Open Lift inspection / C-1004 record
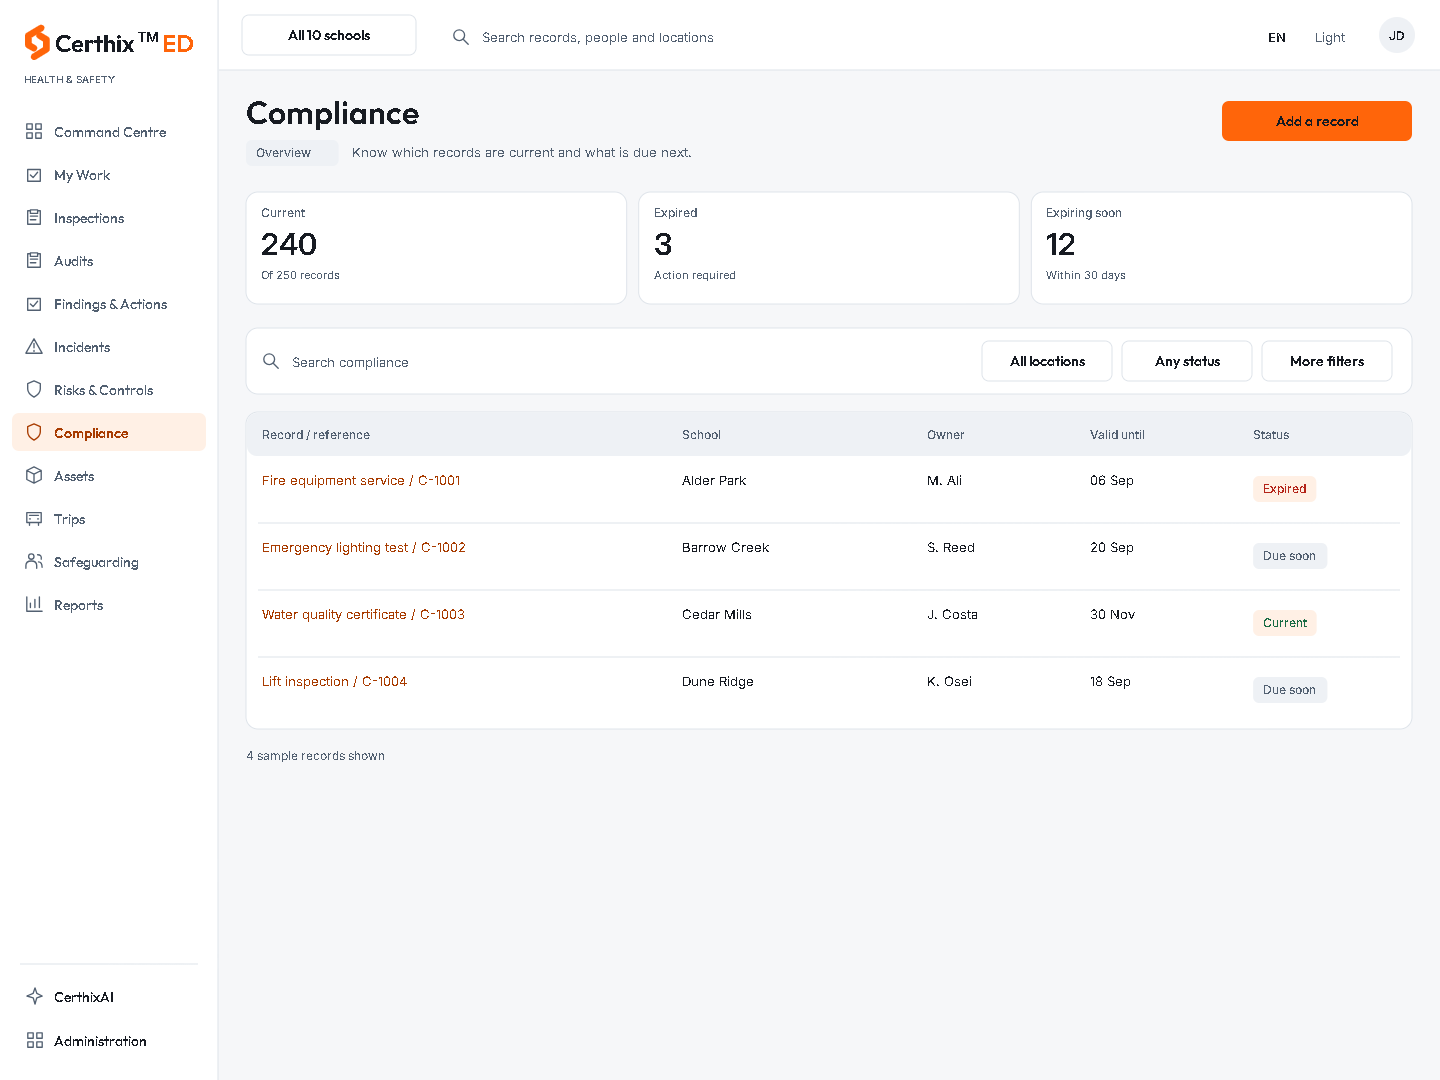 click(x=334, y=682)
